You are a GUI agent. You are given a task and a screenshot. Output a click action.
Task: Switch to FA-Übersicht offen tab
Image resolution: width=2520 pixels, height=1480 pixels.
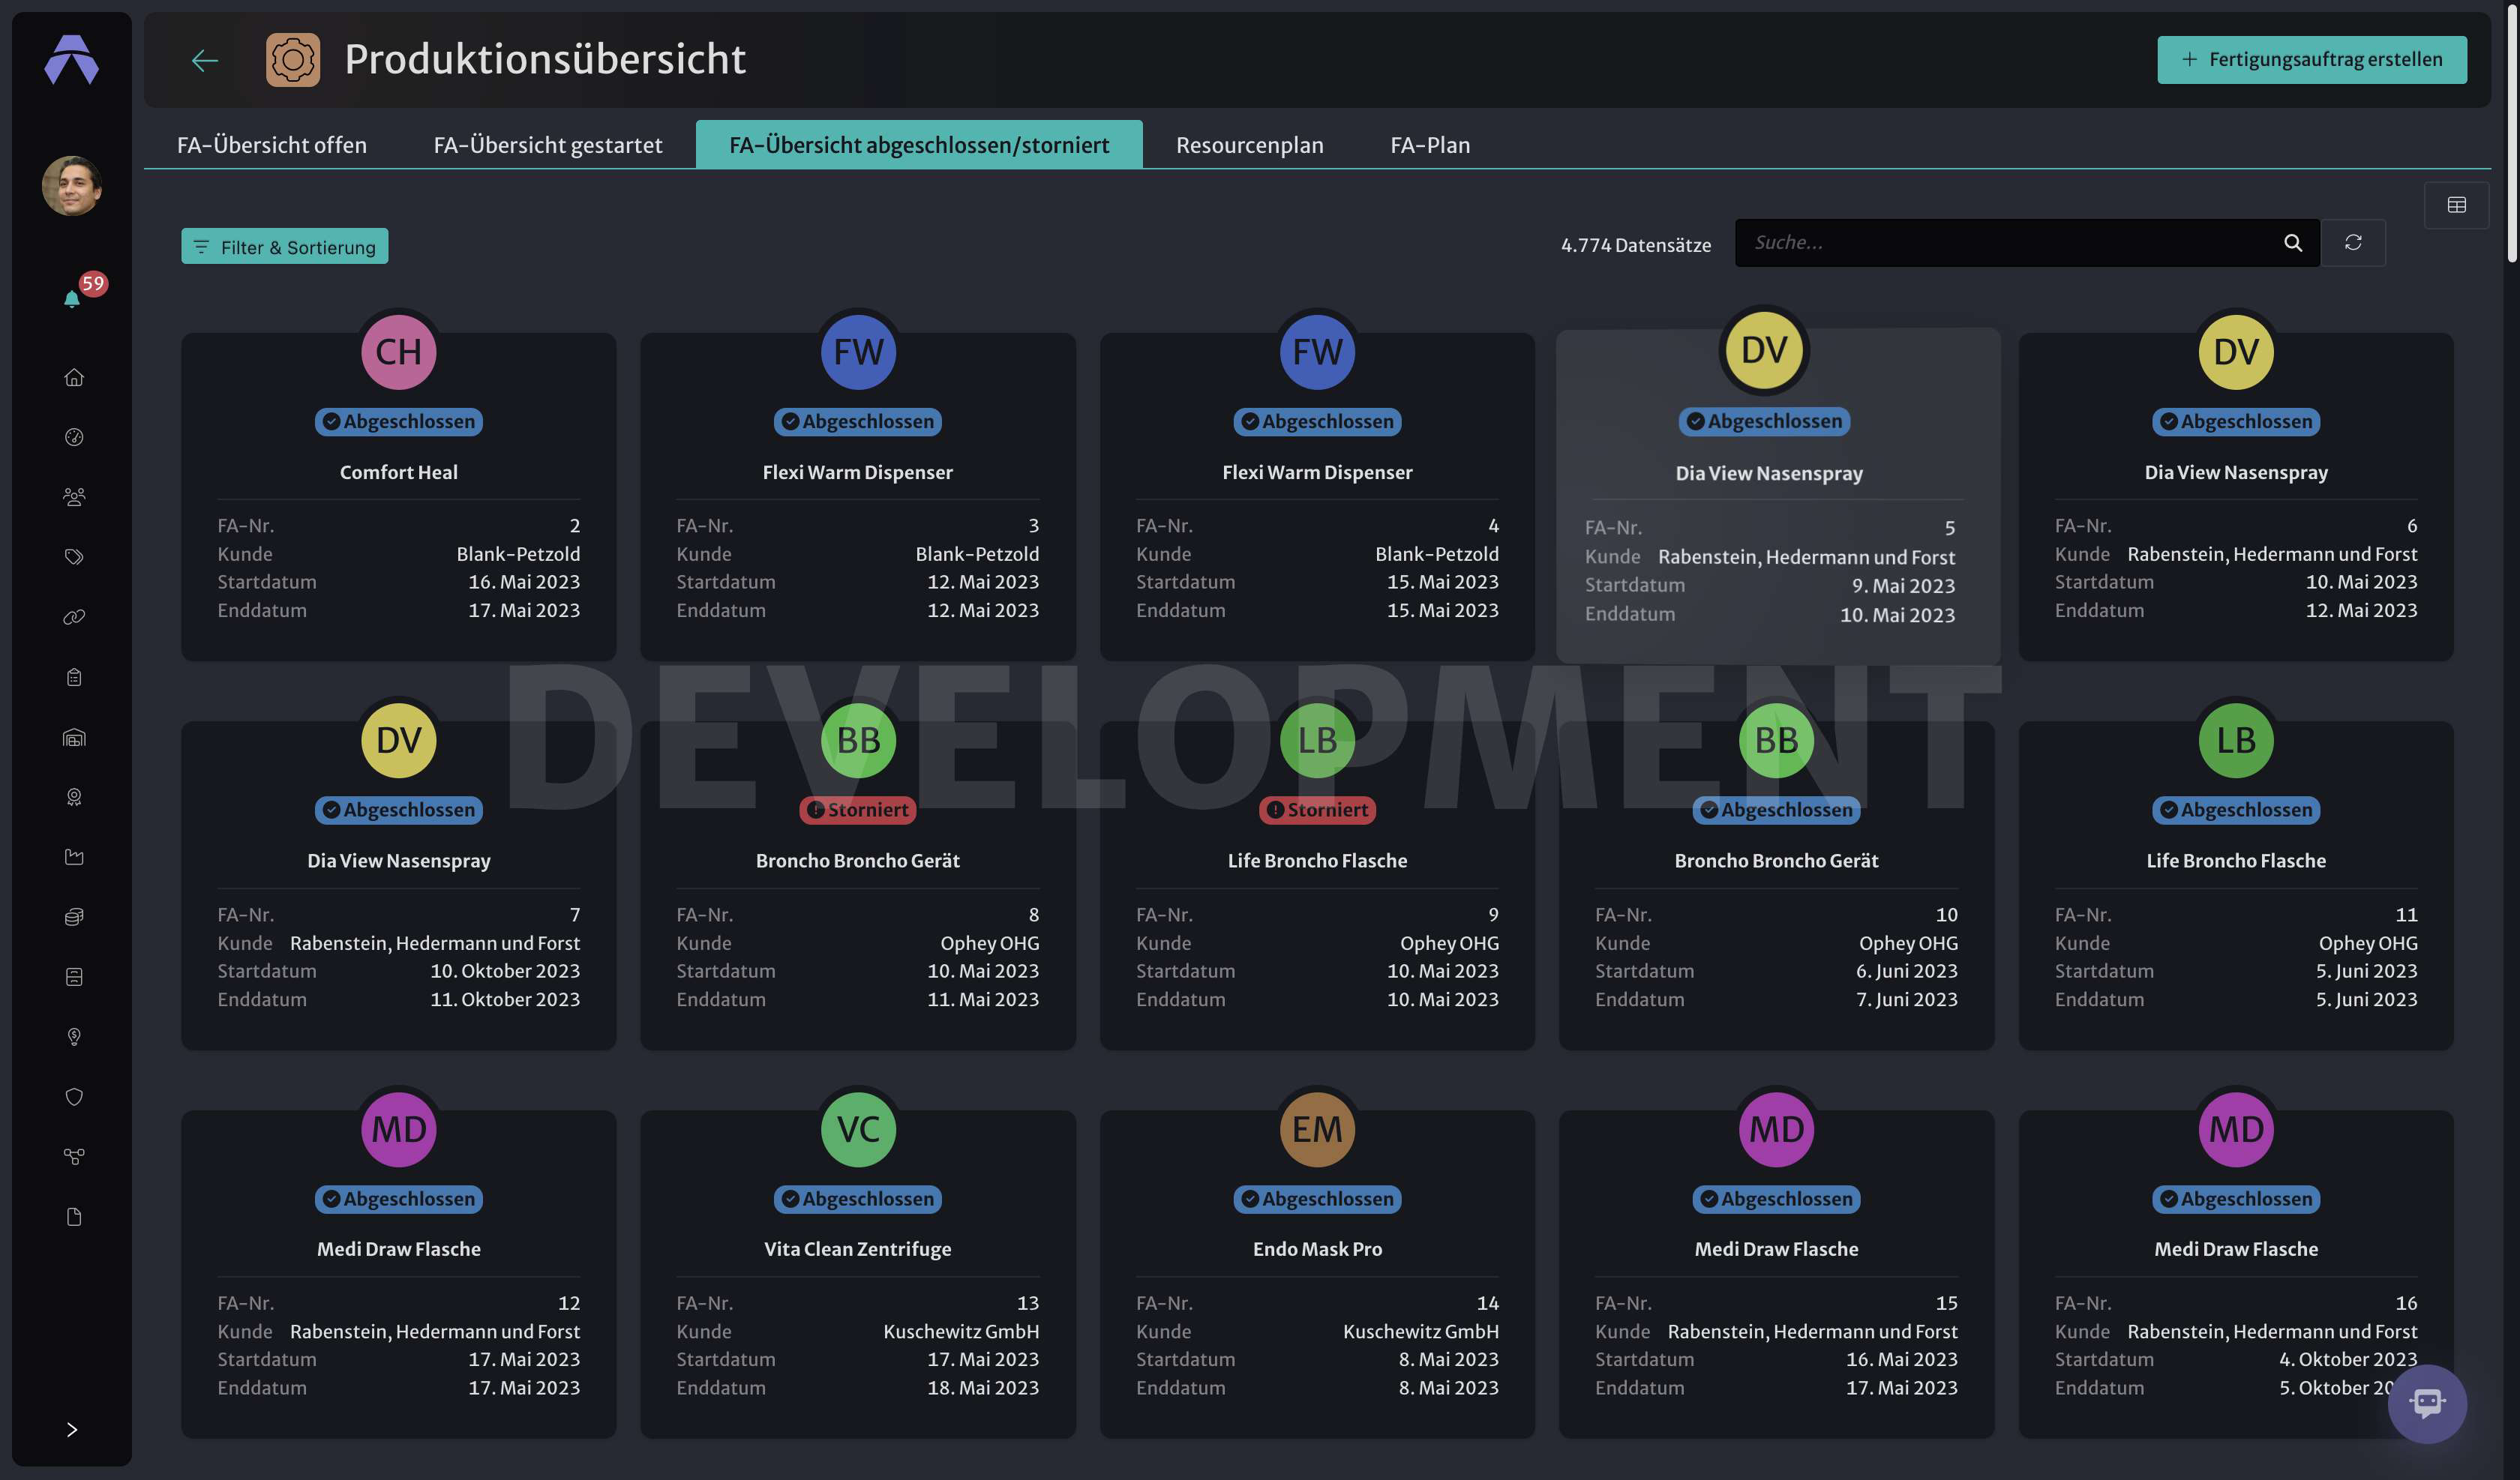pos(272,145)
